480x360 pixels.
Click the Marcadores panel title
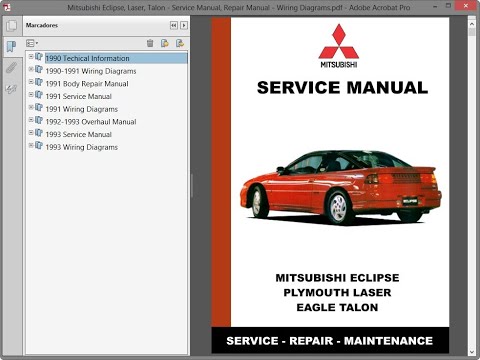pos(42,25)
